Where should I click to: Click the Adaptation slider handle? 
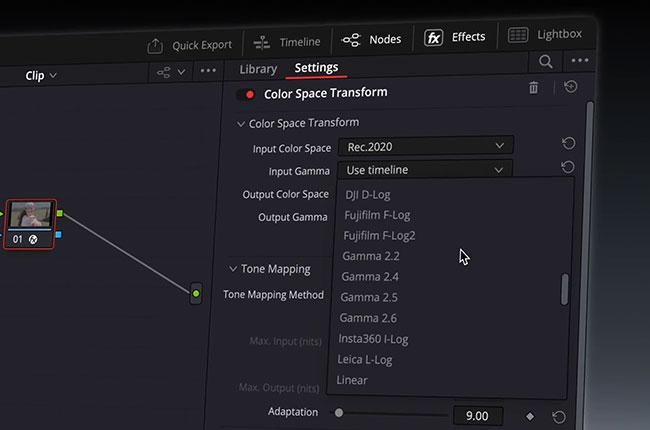click(x=339, y=413)
